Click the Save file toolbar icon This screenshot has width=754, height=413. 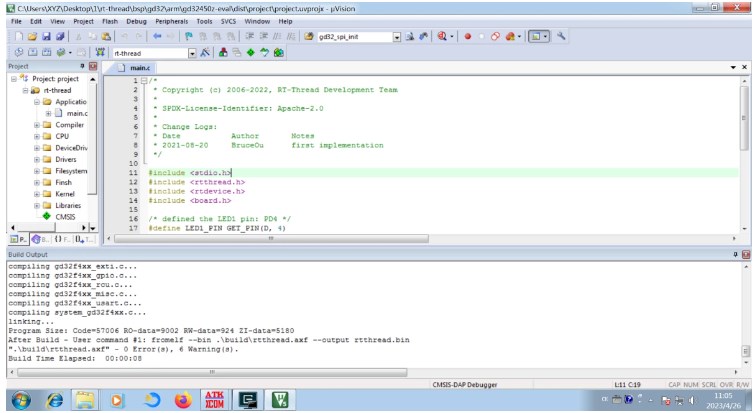pos(44,36)
